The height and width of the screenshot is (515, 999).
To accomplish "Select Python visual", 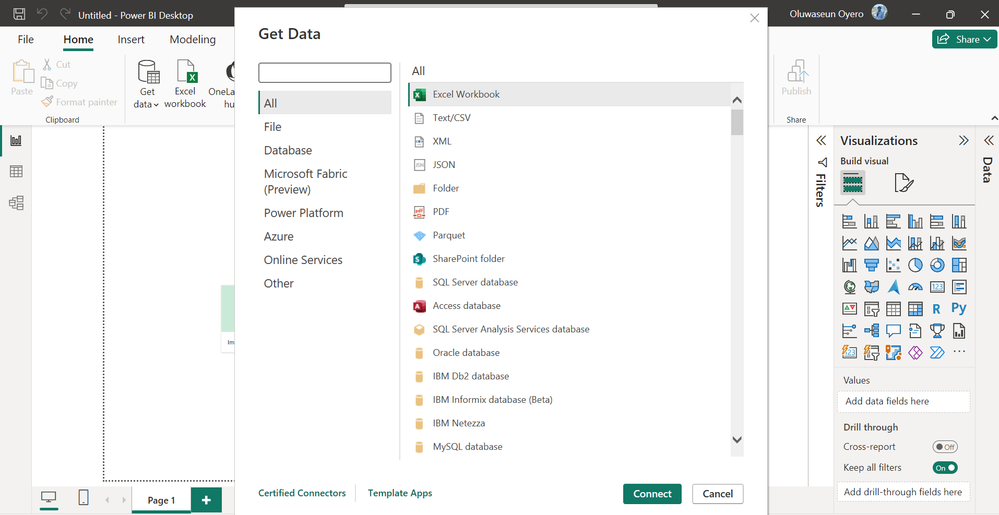I will pyautogui.click(x=959, y=308).
